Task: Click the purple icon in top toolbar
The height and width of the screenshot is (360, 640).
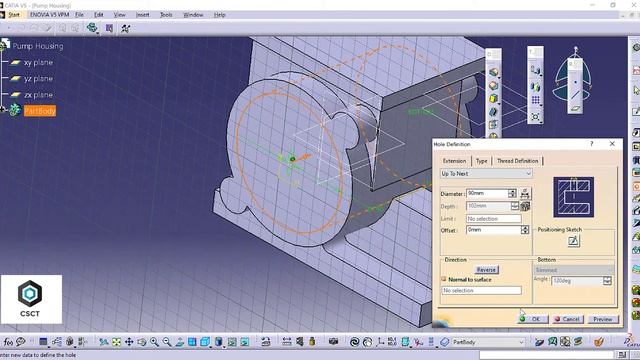Action: pyautogui.click(x=109, y=28)
